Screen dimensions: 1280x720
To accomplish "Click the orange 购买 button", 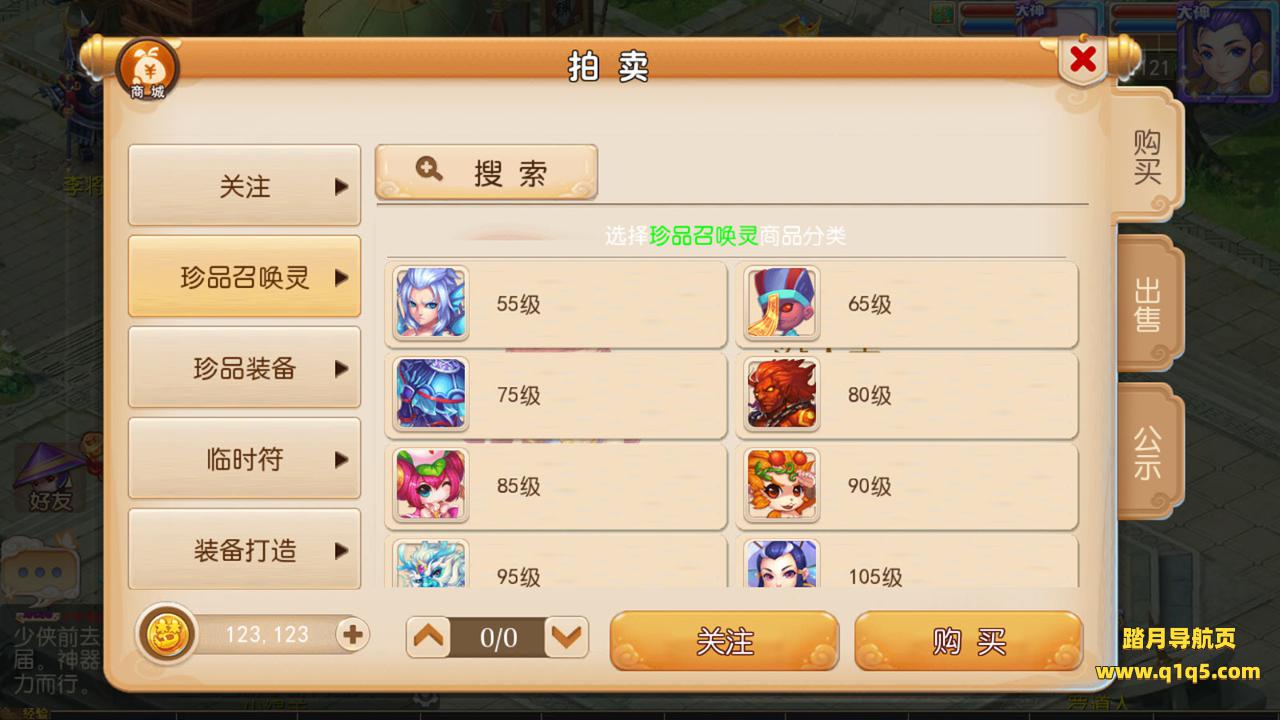I will (x=968, y=641).
